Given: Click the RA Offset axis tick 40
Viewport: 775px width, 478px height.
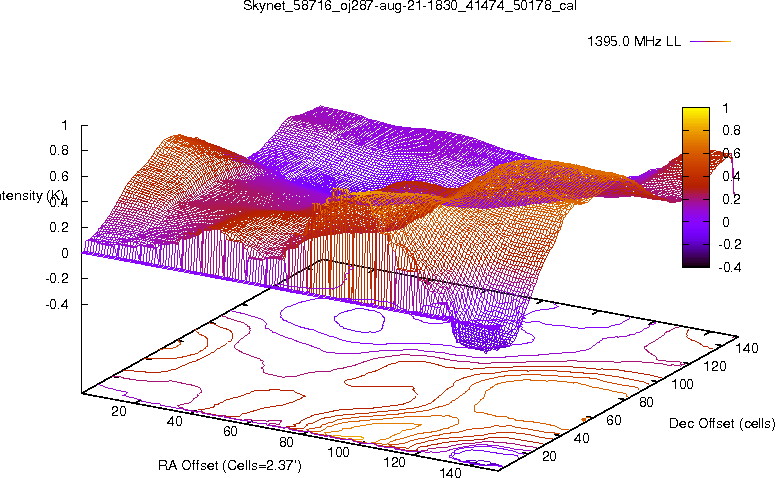Looking at the screenshot, I should [174, 421].
